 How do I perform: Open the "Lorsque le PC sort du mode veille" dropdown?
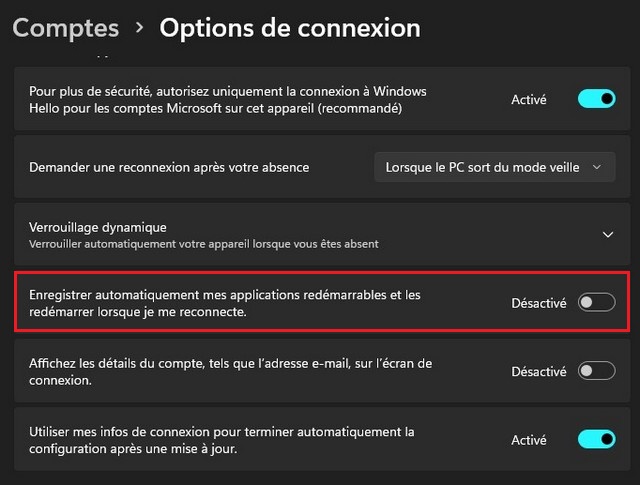pyautogui.click(x=494, y=167)
